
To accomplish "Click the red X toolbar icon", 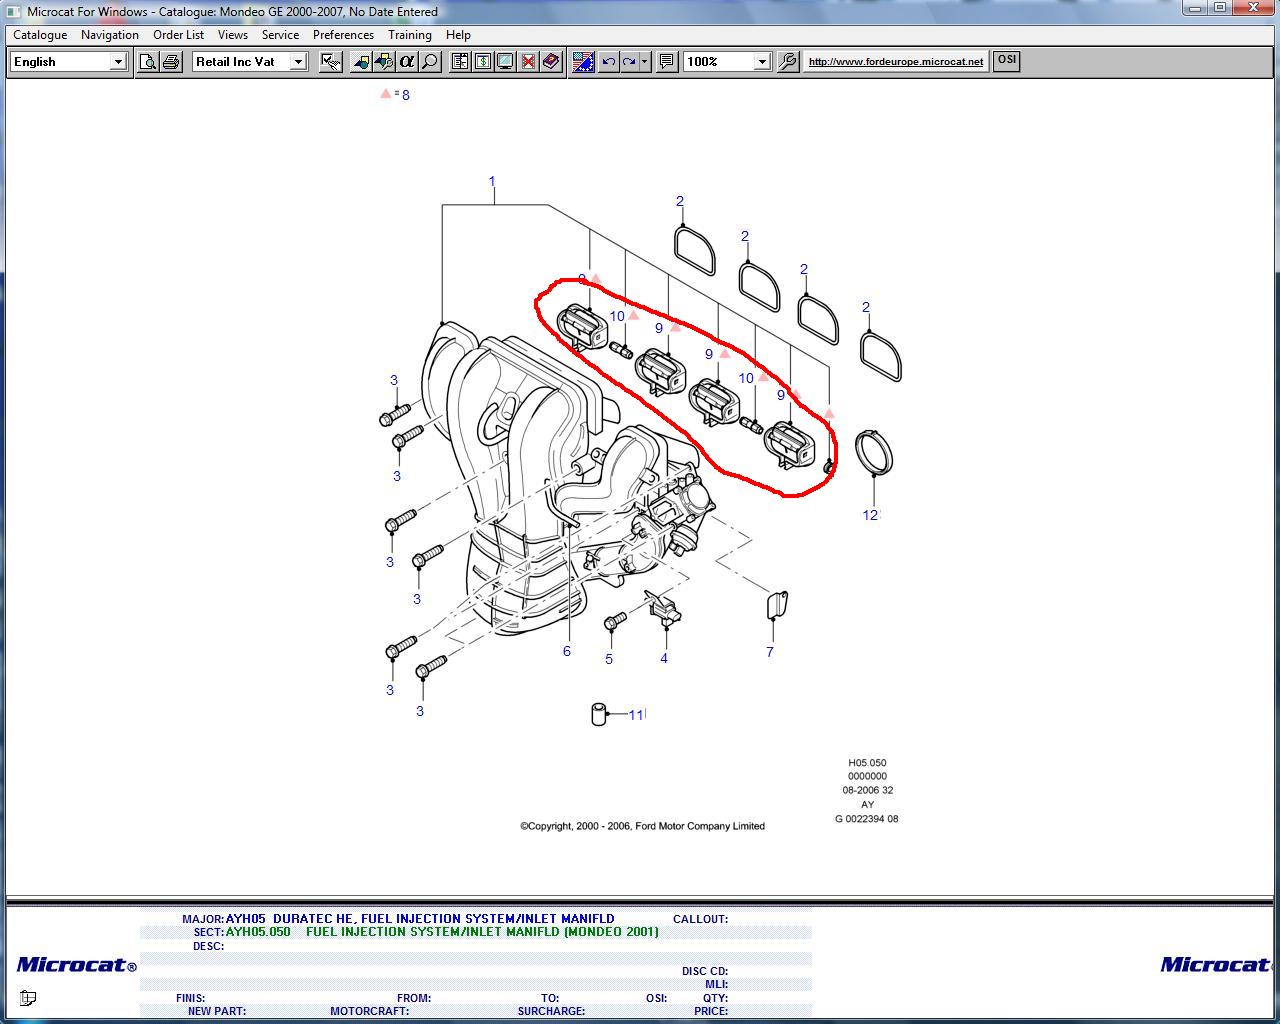I will coord(528,62).
